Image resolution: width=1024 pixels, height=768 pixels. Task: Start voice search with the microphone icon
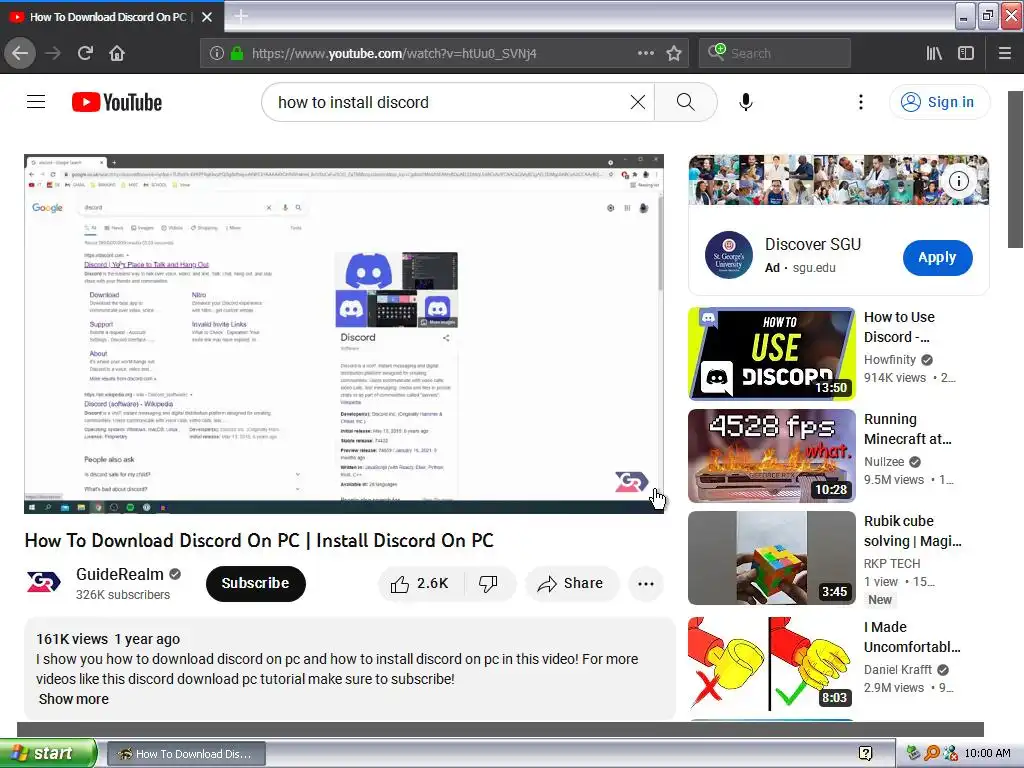(746, 102)
